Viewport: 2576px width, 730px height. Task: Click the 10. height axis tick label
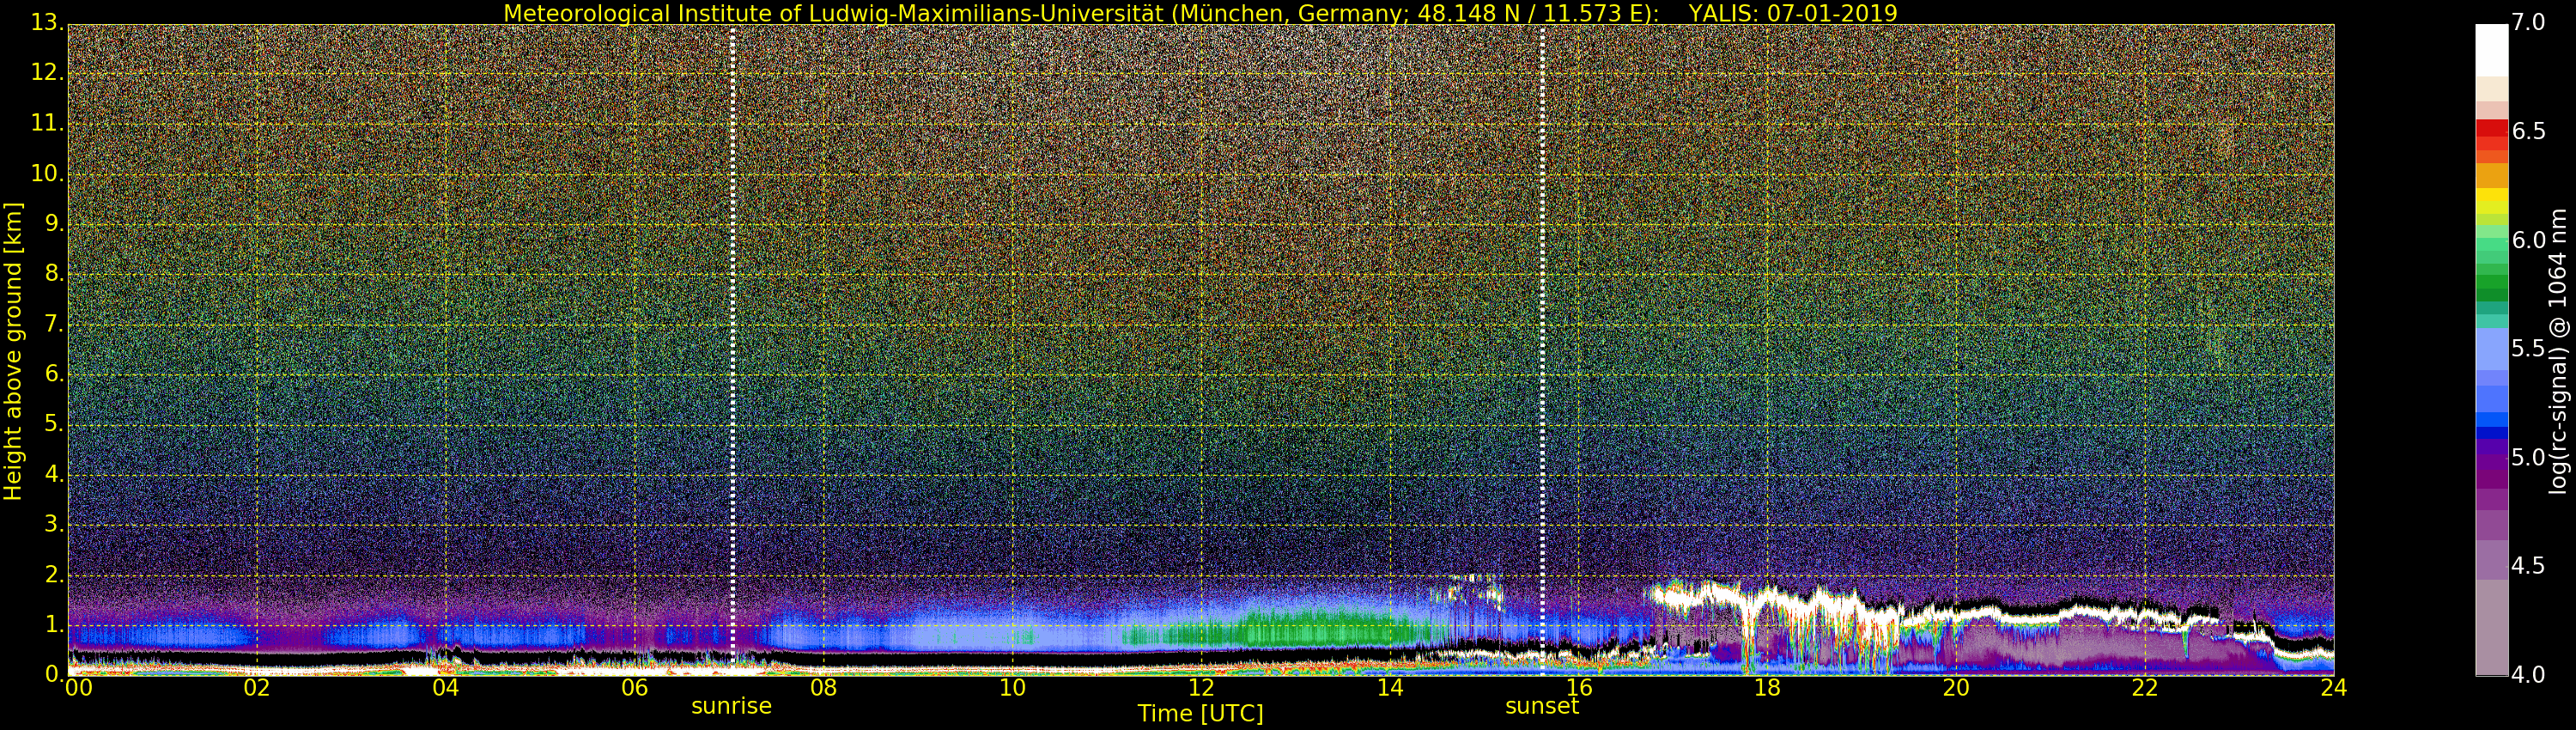[x=48, y=174]
